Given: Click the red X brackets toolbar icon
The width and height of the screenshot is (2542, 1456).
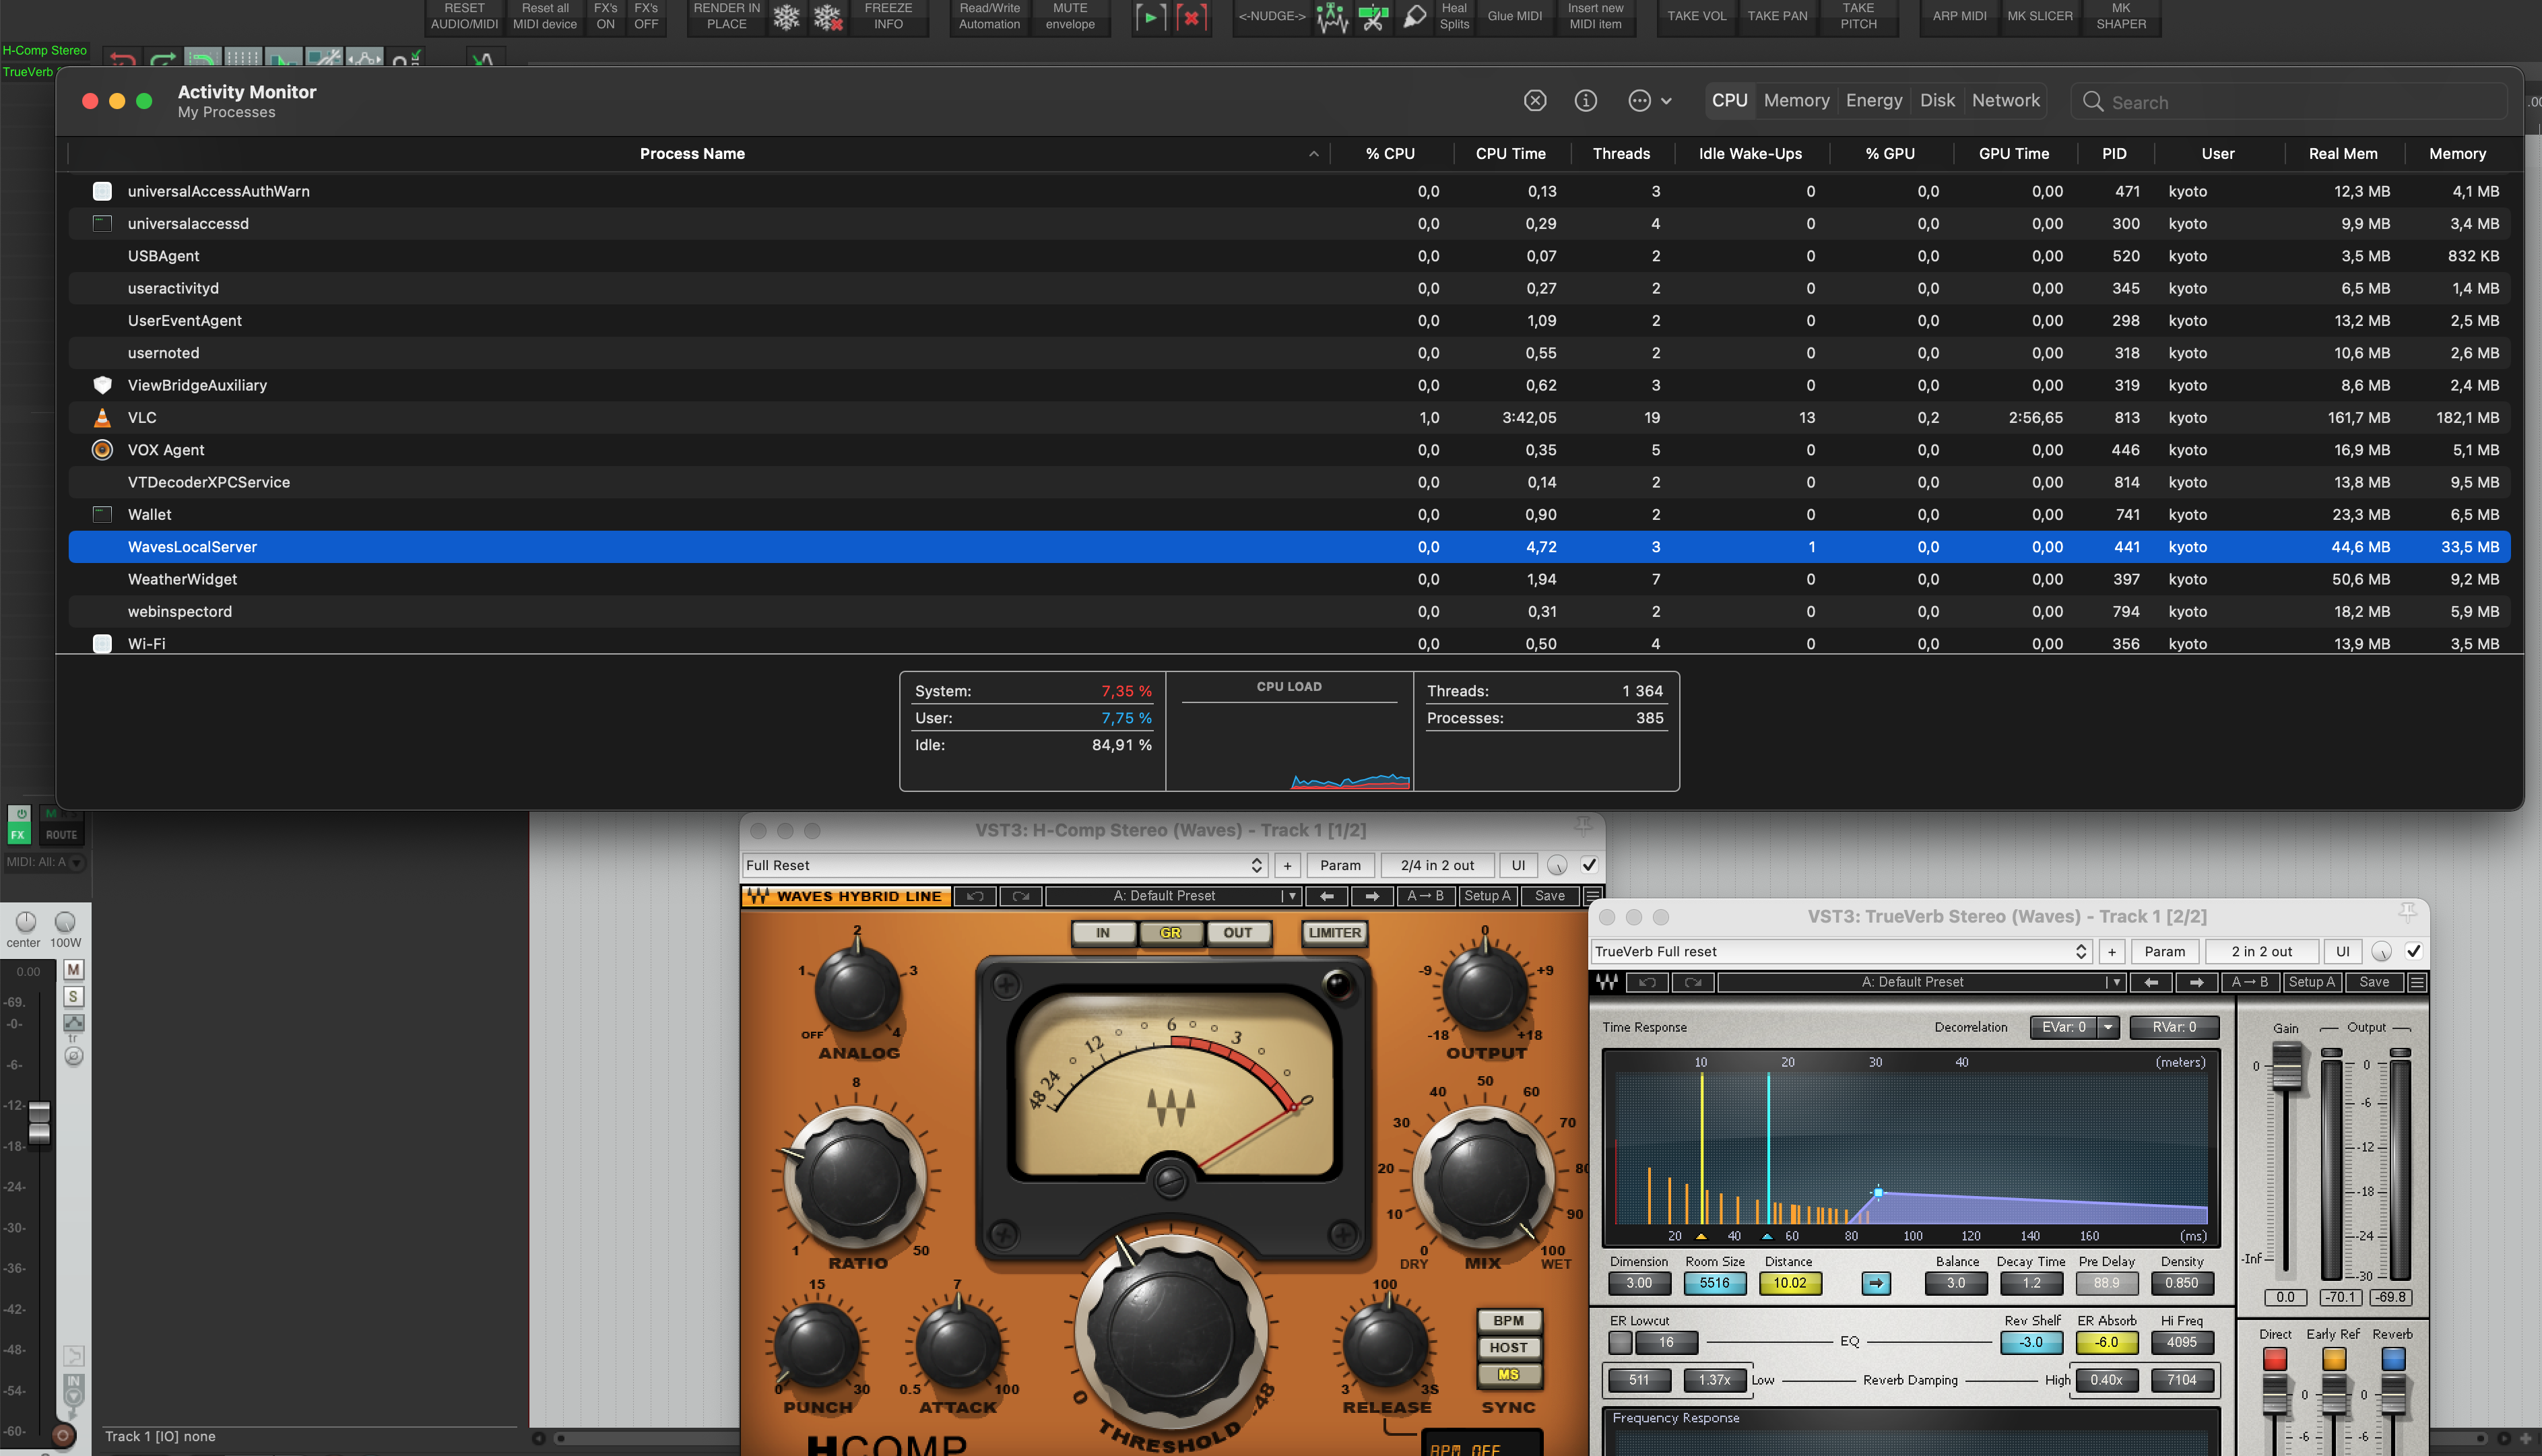Looking at the screenshot, I should [x=1191, y=17].
